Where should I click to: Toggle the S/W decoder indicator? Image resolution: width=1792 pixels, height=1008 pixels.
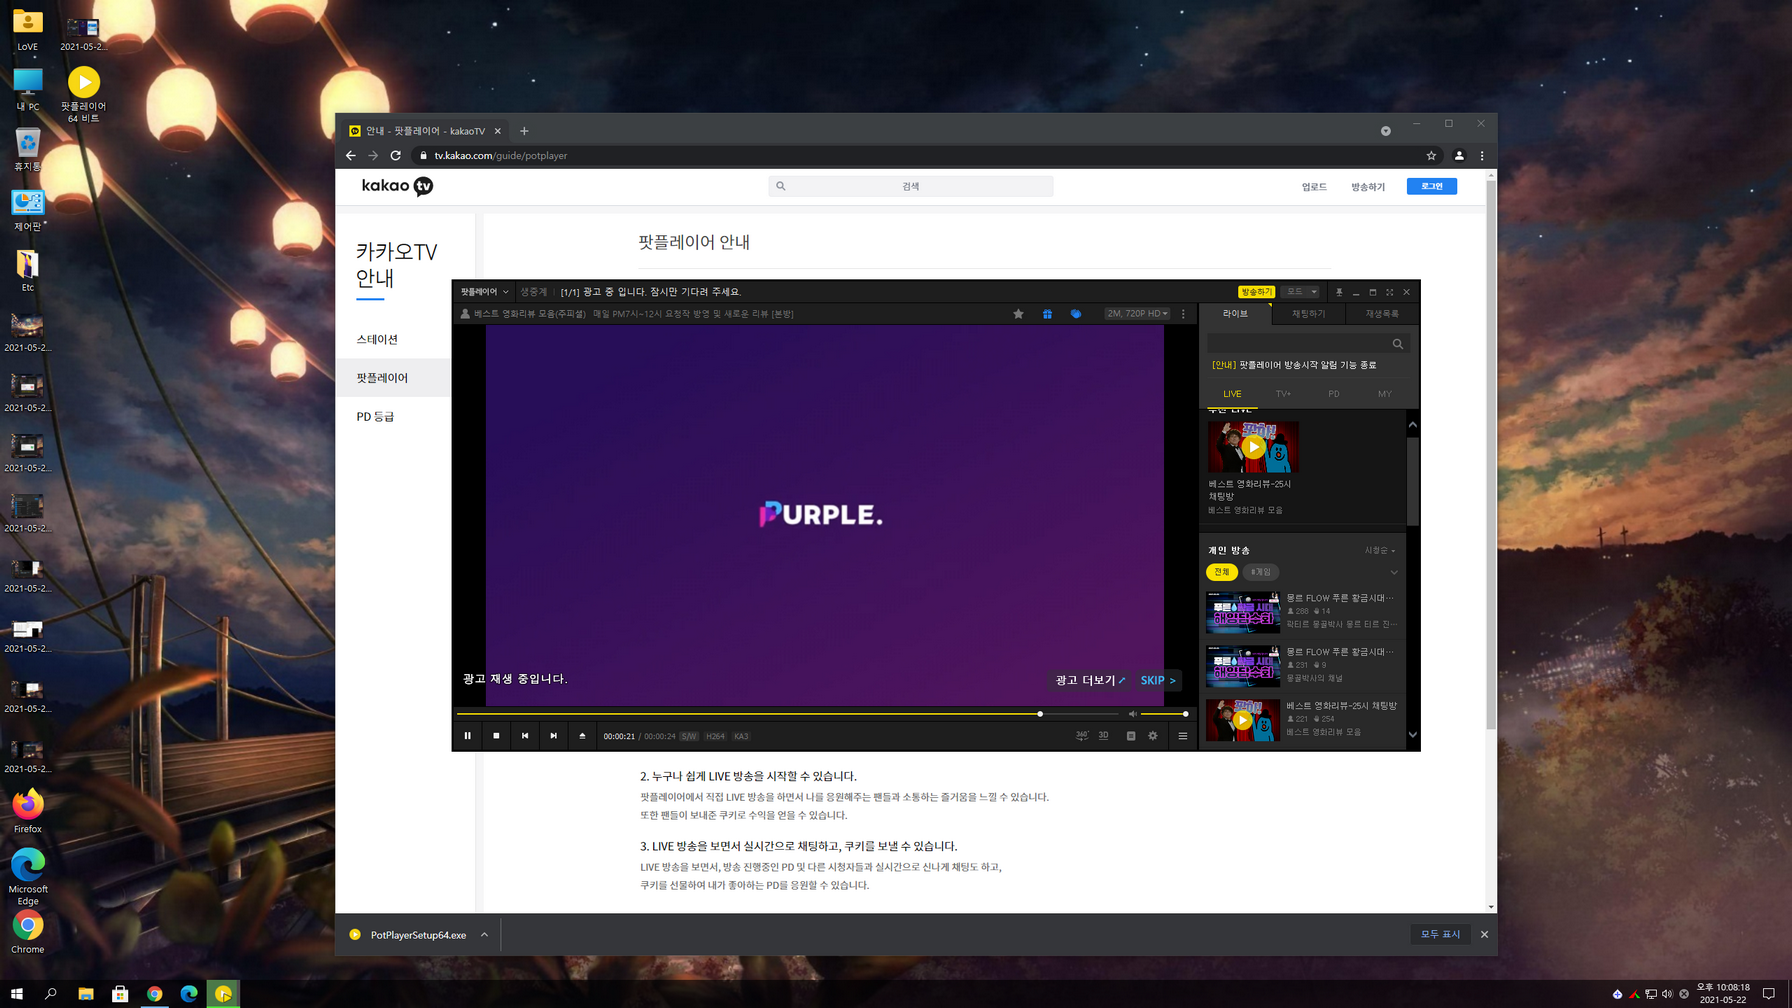tap(689, 736)
